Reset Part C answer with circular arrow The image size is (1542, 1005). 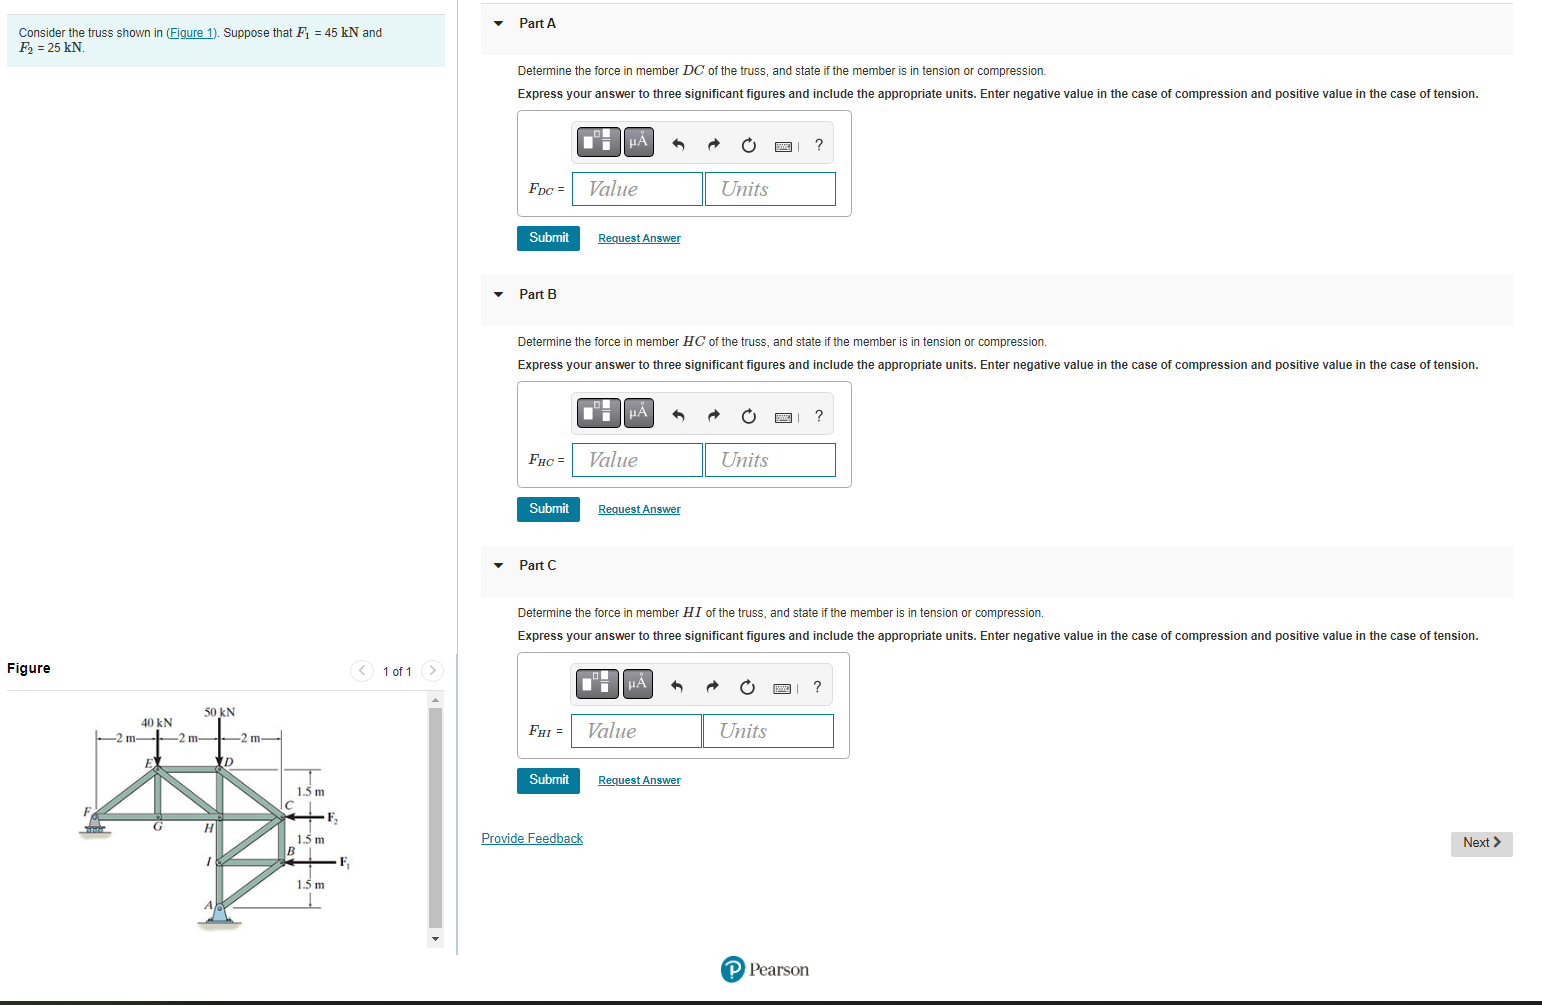(747, 687)
